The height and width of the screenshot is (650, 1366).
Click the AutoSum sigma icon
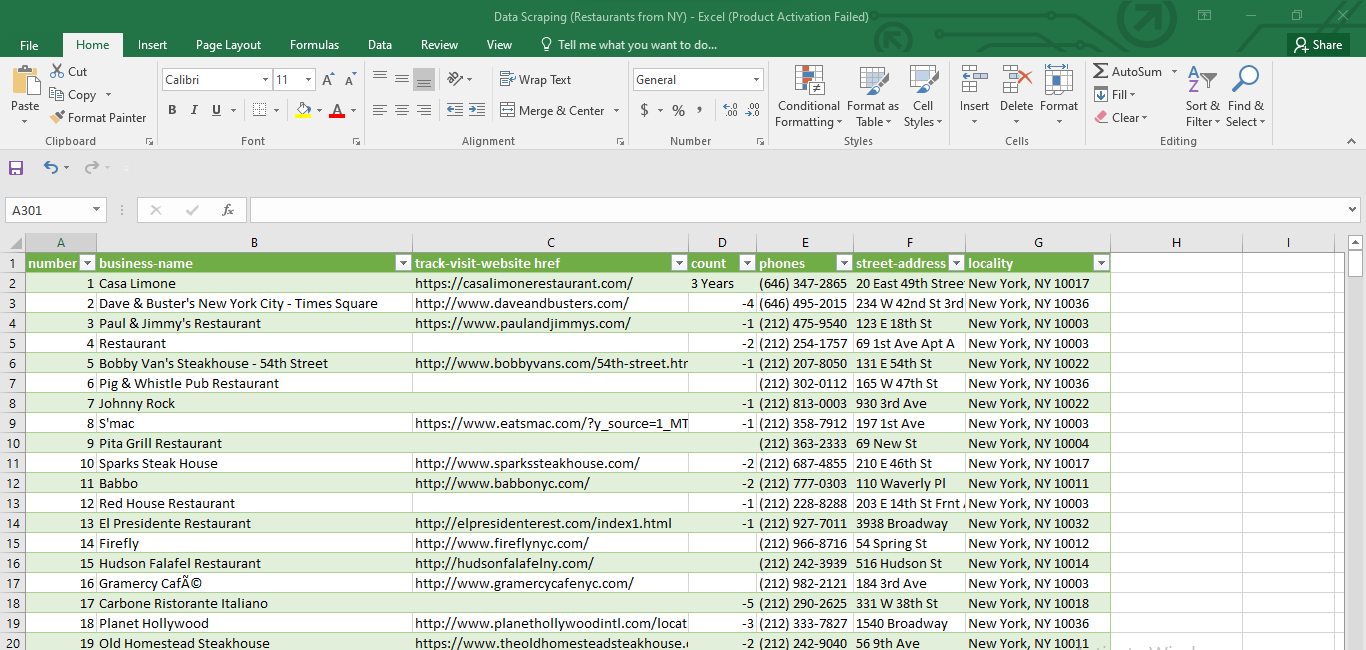(1101, 72)
